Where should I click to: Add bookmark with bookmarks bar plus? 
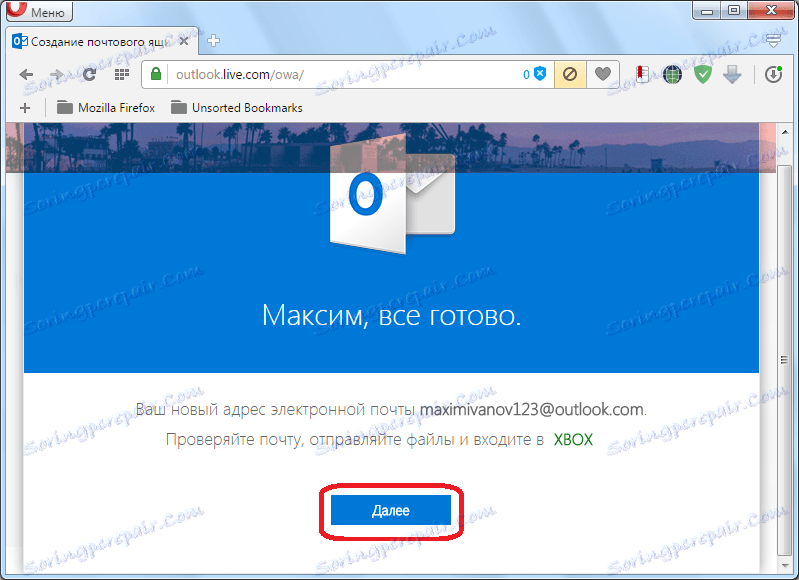25,108
